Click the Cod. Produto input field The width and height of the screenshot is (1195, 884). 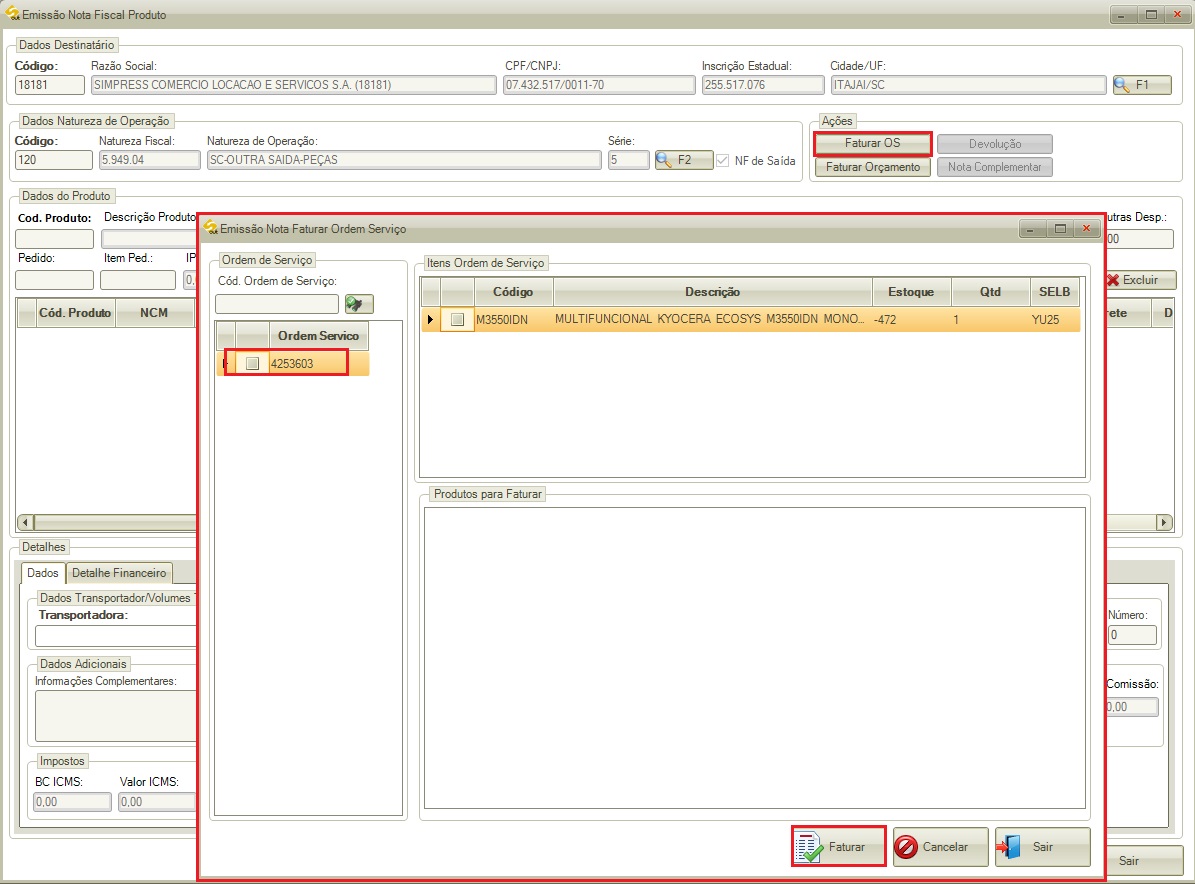coord(54,239)
